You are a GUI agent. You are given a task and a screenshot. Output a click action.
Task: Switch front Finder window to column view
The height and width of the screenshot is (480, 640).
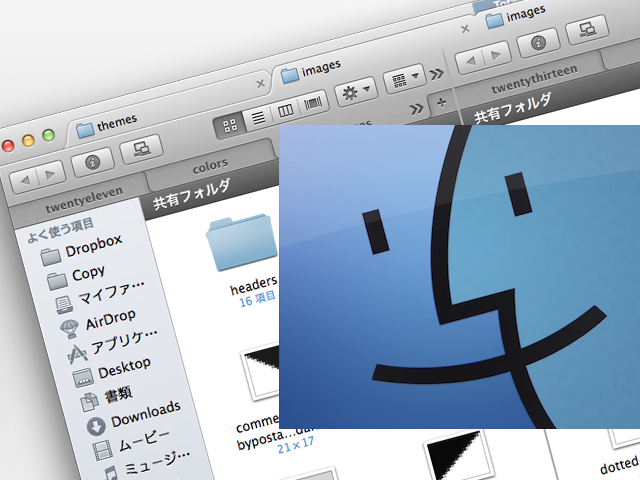[285, 110]
